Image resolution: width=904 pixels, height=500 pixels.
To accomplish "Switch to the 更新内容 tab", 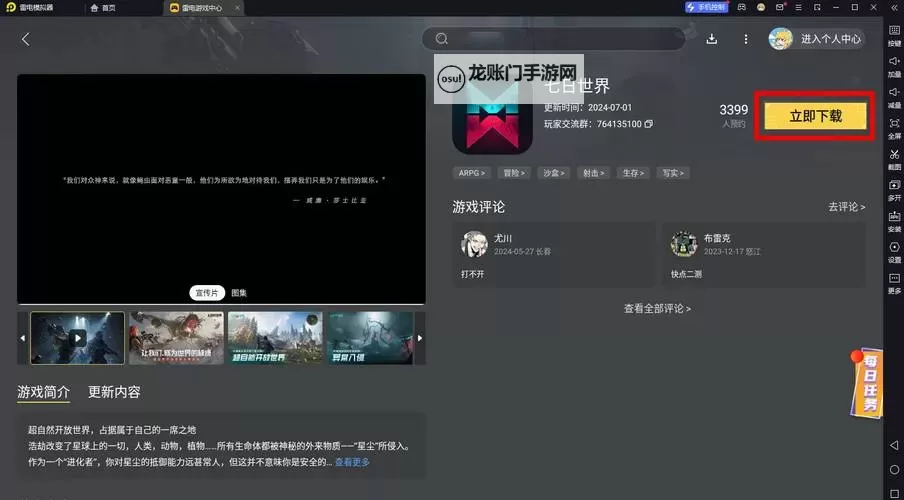I will pos(114,392).
